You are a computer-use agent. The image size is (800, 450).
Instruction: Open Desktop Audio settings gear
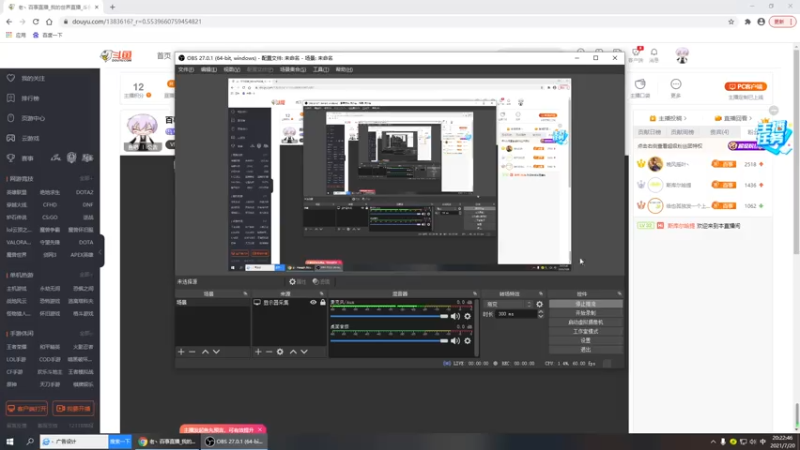click(x=467, y=341)
